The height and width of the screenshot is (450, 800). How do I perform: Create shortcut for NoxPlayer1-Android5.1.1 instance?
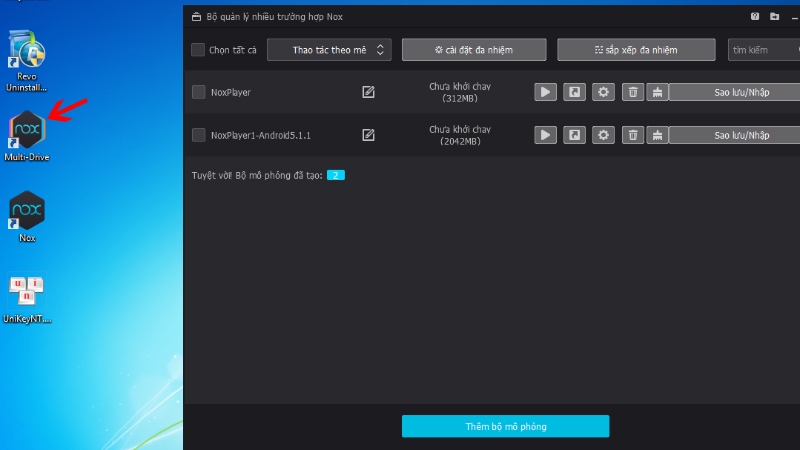pyautogui.click(x=574, y=135)
